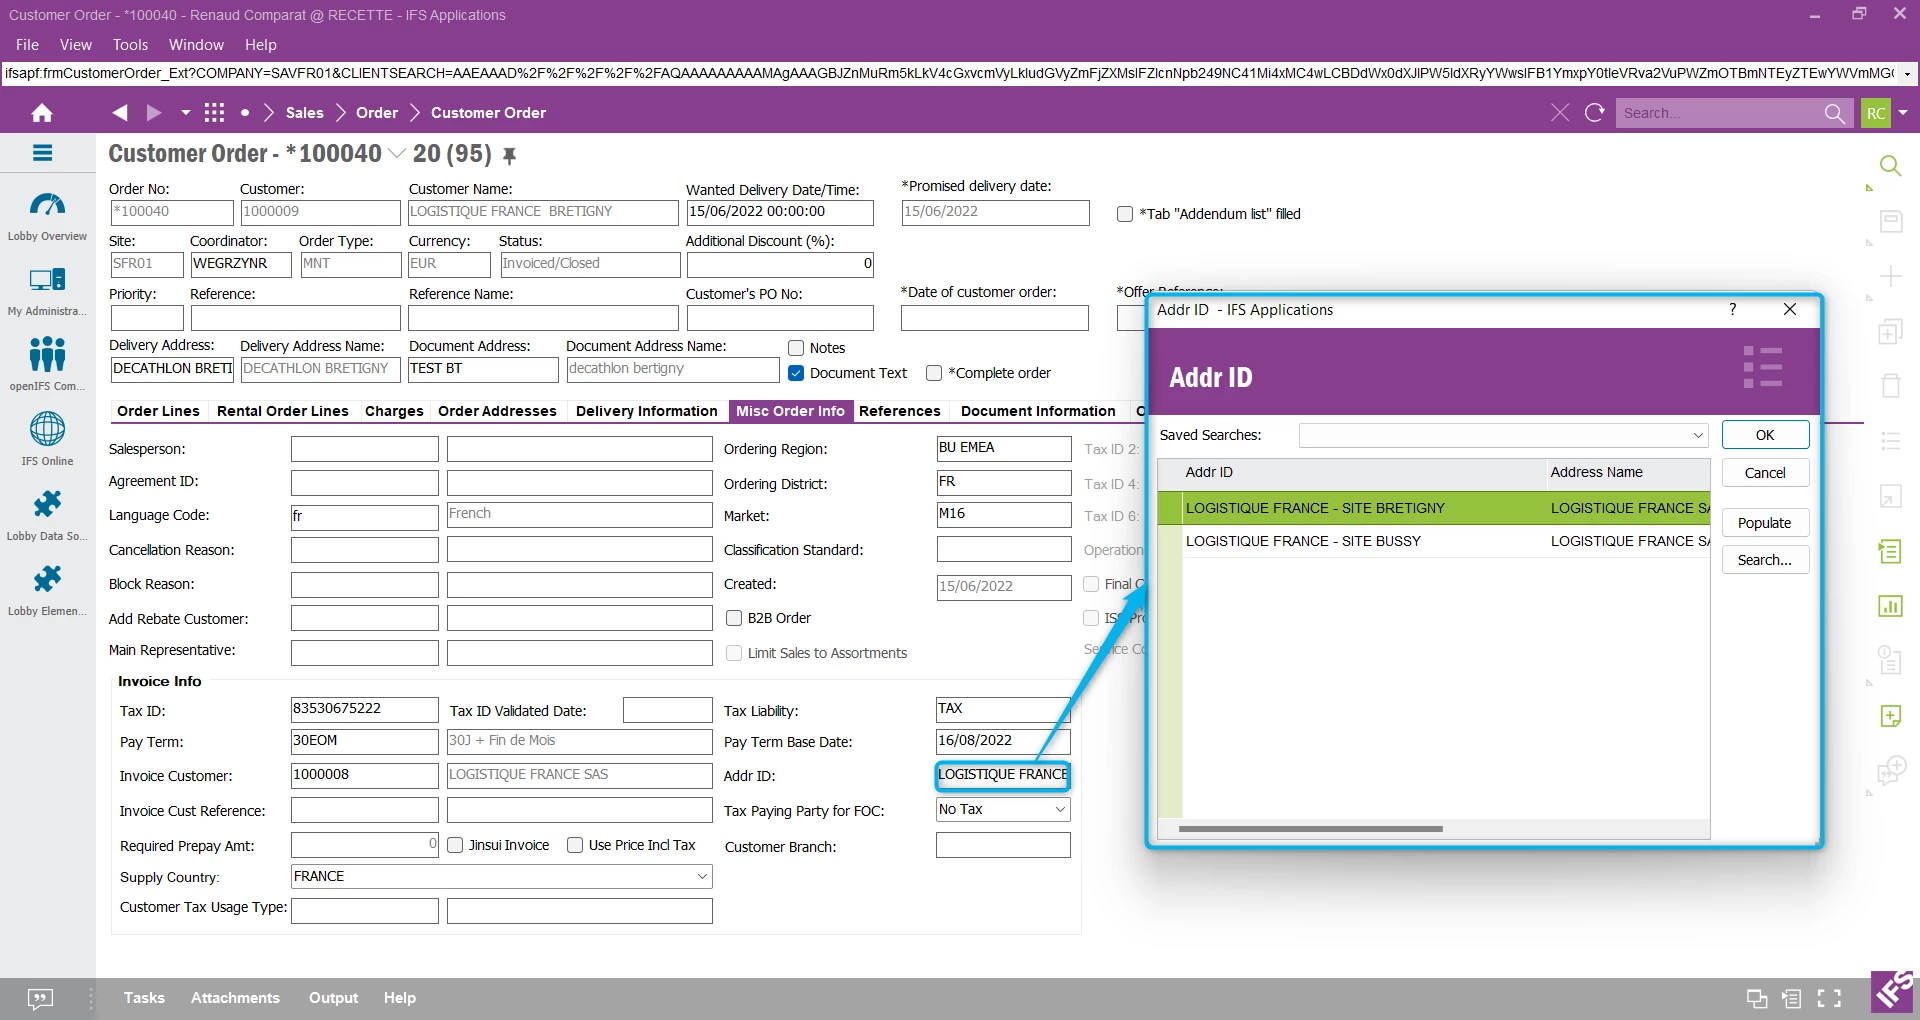This screenshot has height=1020, width=1920.
Task: Click the Home icon in the toolbar
Action: (41, 112)
